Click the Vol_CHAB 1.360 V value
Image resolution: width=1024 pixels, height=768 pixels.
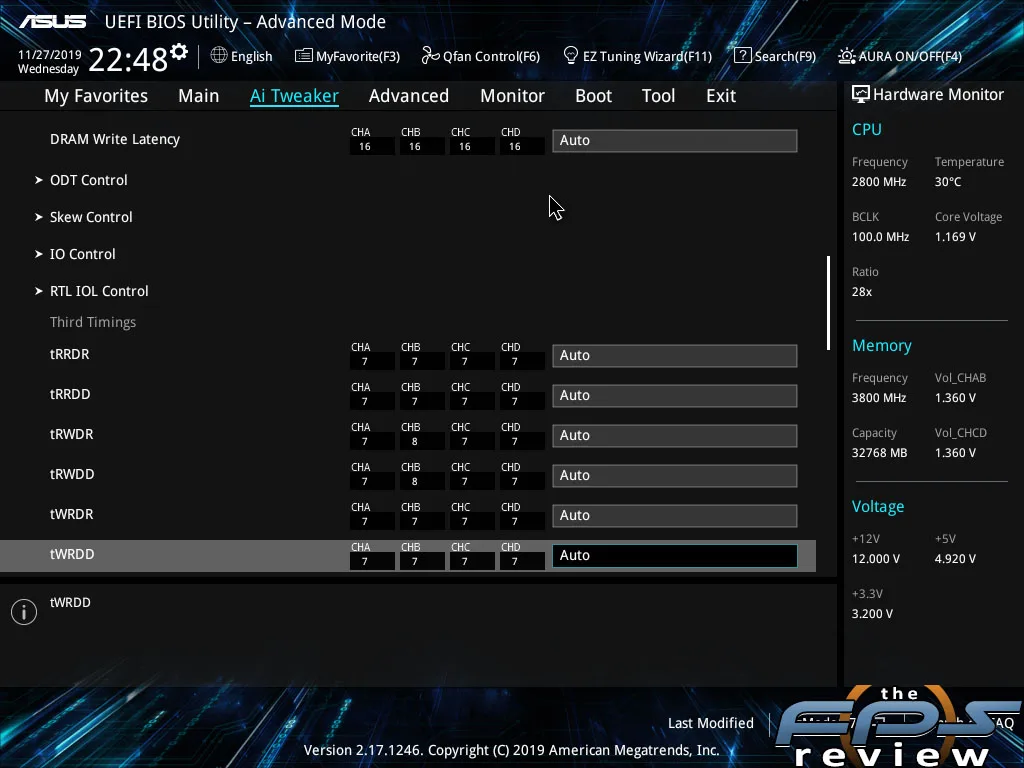[x=955, y=398]
